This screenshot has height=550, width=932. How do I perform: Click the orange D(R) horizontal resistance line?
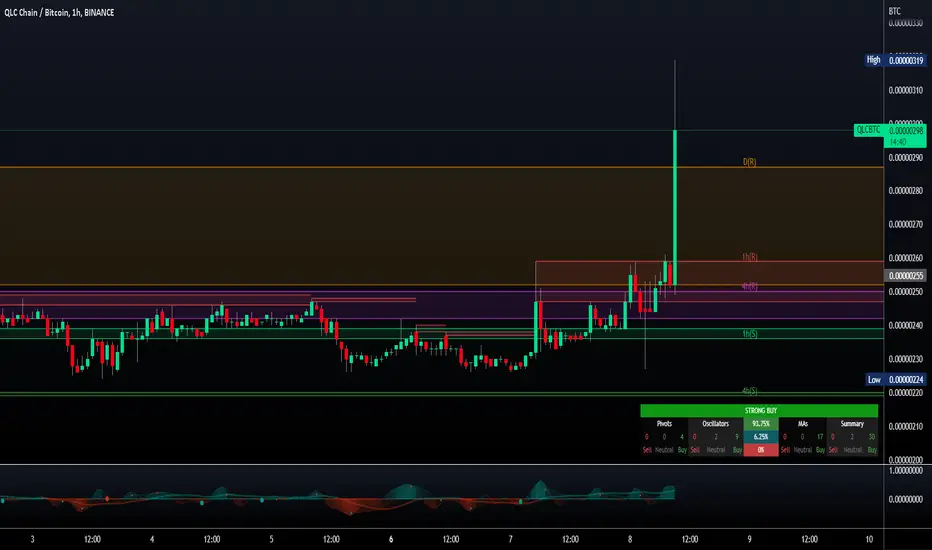tap(442, 167)
